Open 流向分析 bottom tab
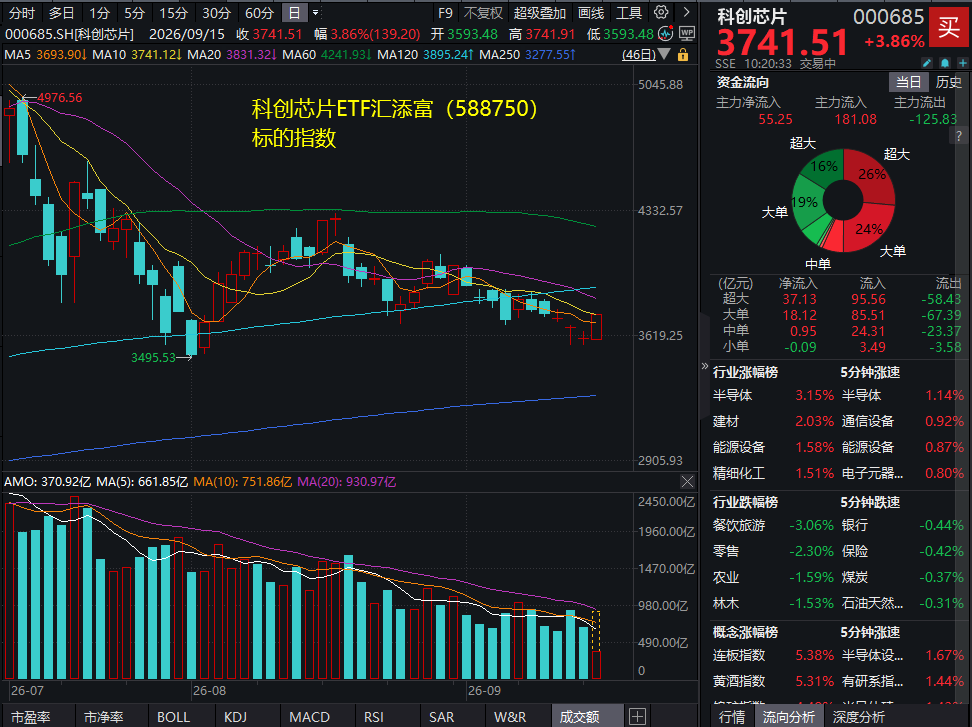Viewport: 972px width, 727px height. (789, 716)
